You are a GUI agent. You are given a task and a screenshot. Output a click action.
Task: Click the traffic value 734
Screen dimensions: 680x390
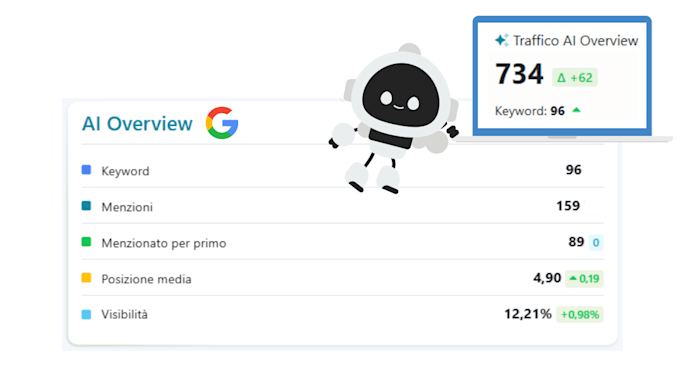click(519, 74)
